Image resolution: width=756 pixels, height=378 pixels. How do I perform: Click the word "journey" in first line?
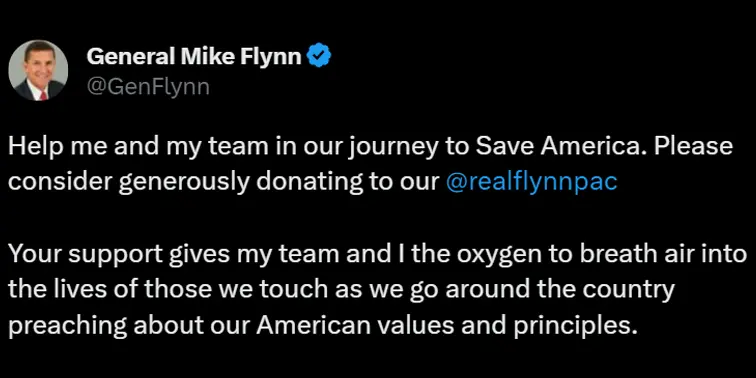[391, 148]
